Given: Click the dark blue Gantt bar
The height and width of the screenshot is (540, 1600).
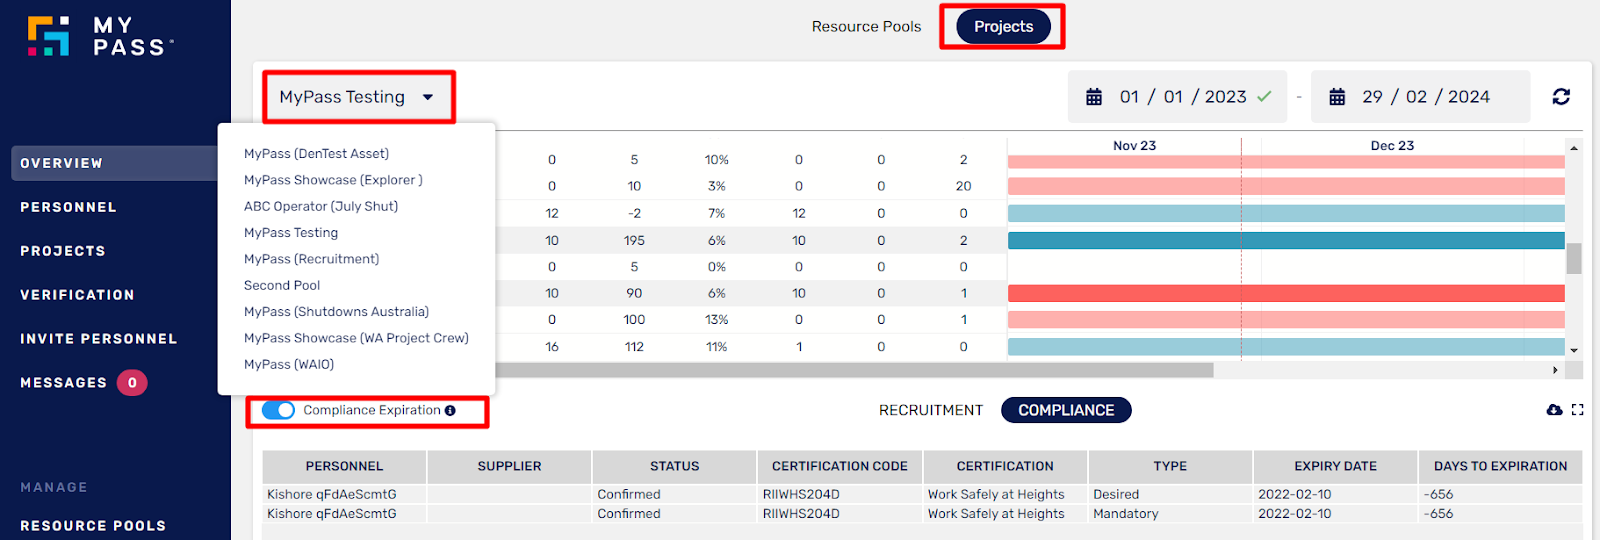Looking at the screenshot, I should pyautogui.click(x=1286, y=240).
